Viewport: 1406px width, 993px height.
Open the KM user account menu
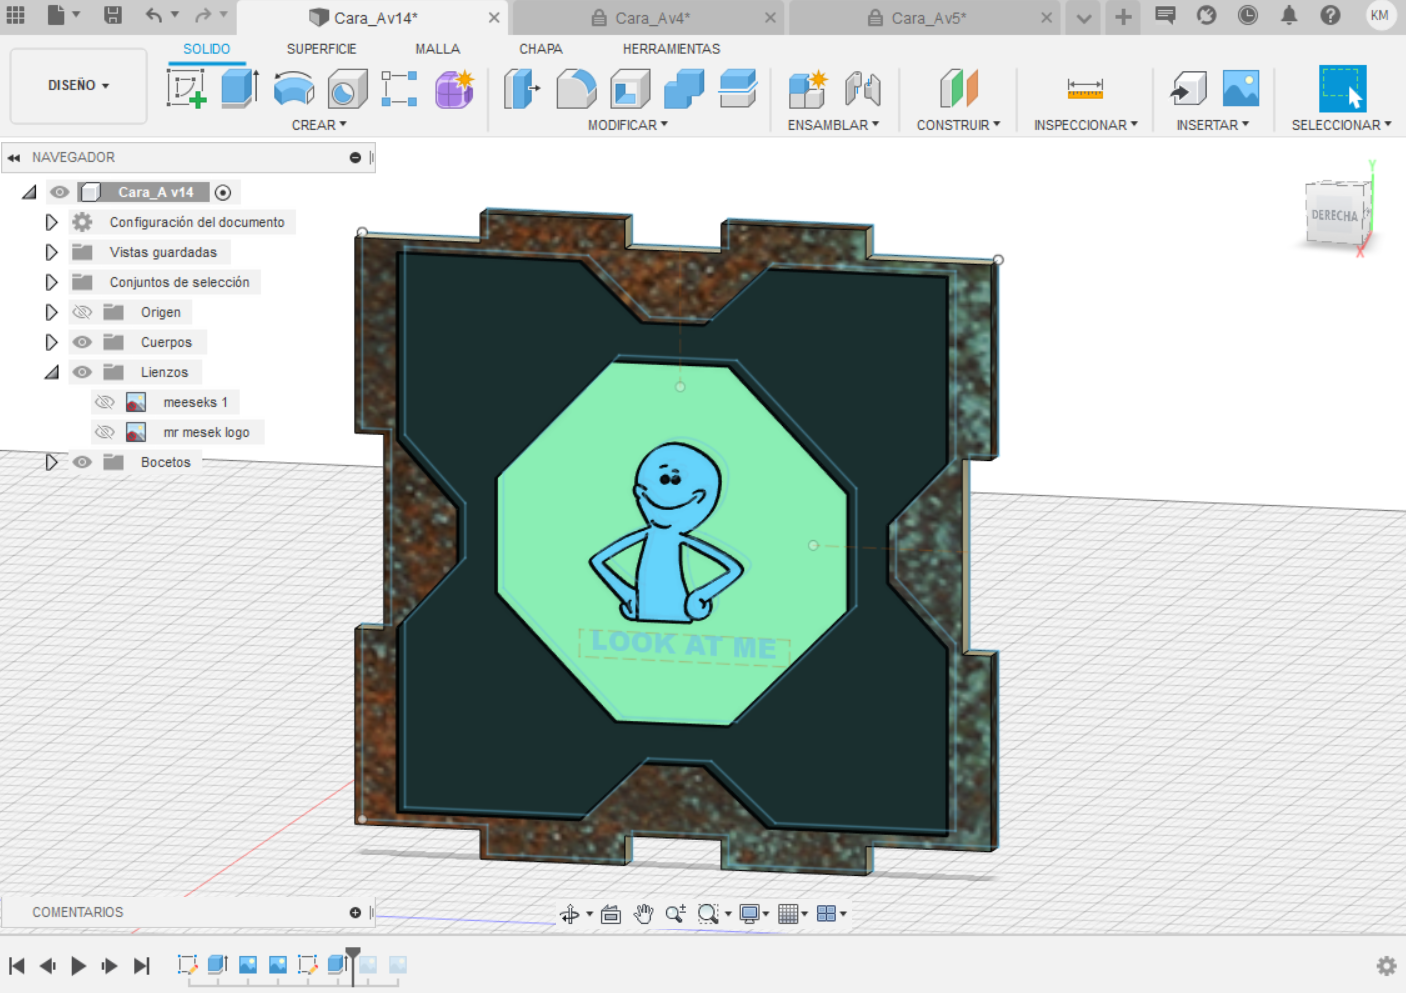(1380, 15)
